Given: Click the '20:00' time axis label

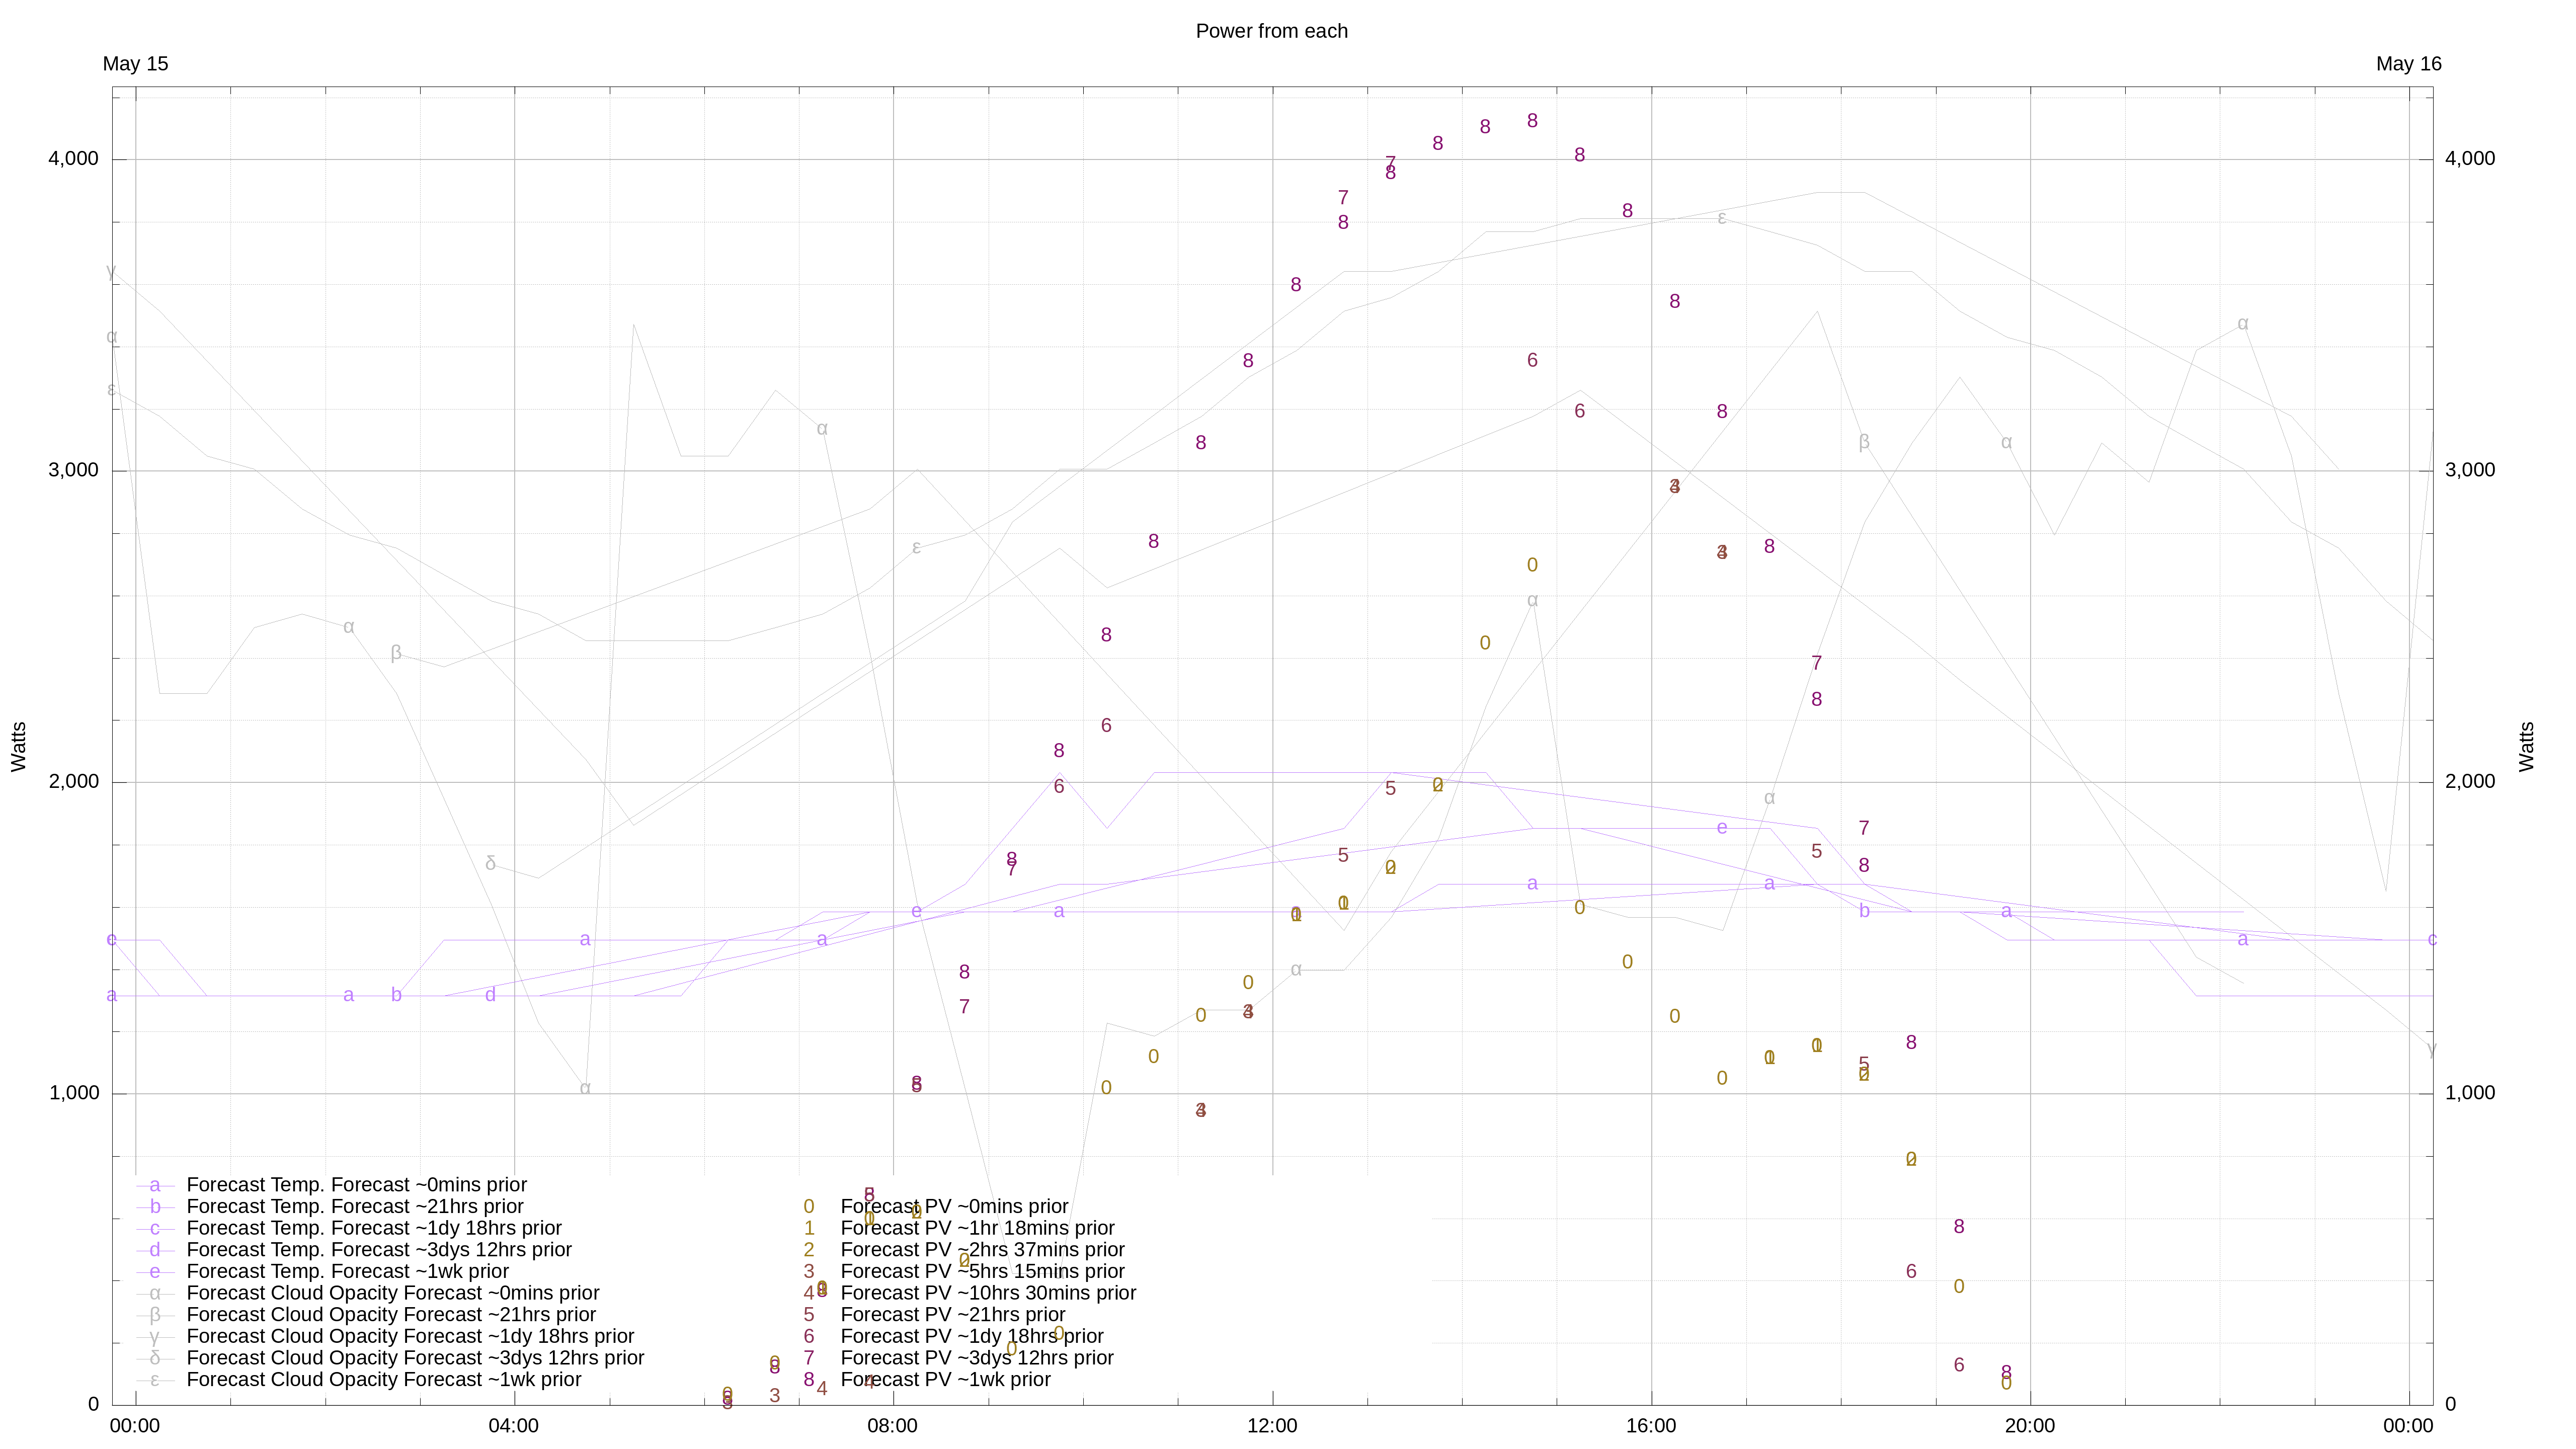Looking at the screenshot, I should pos(2030,1426).
